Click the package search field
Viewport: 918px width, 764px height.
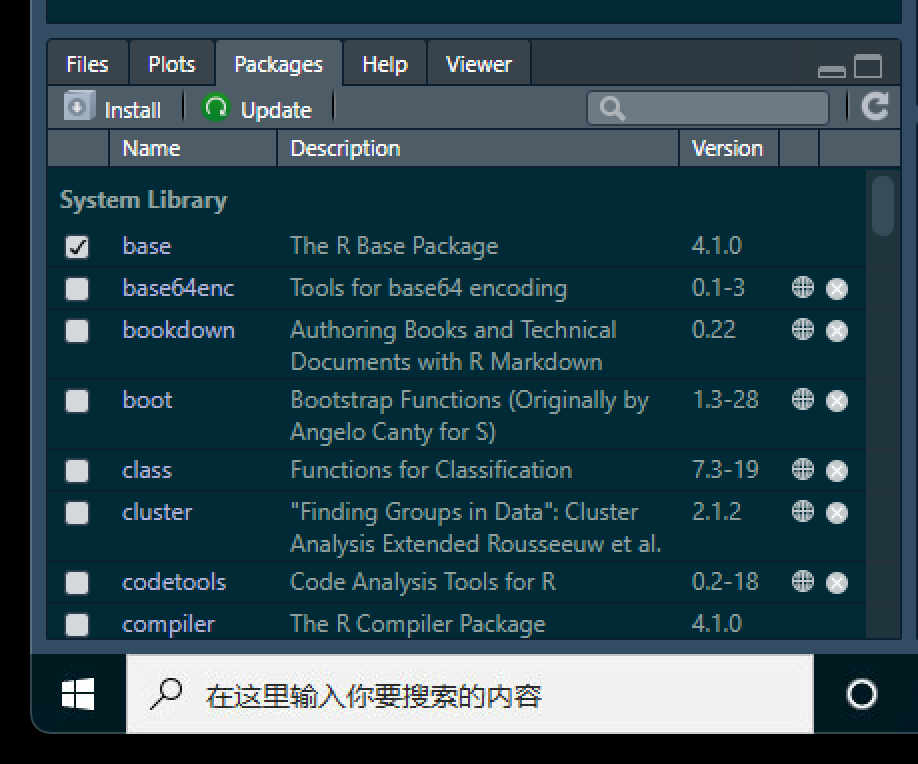click(708, 108)
